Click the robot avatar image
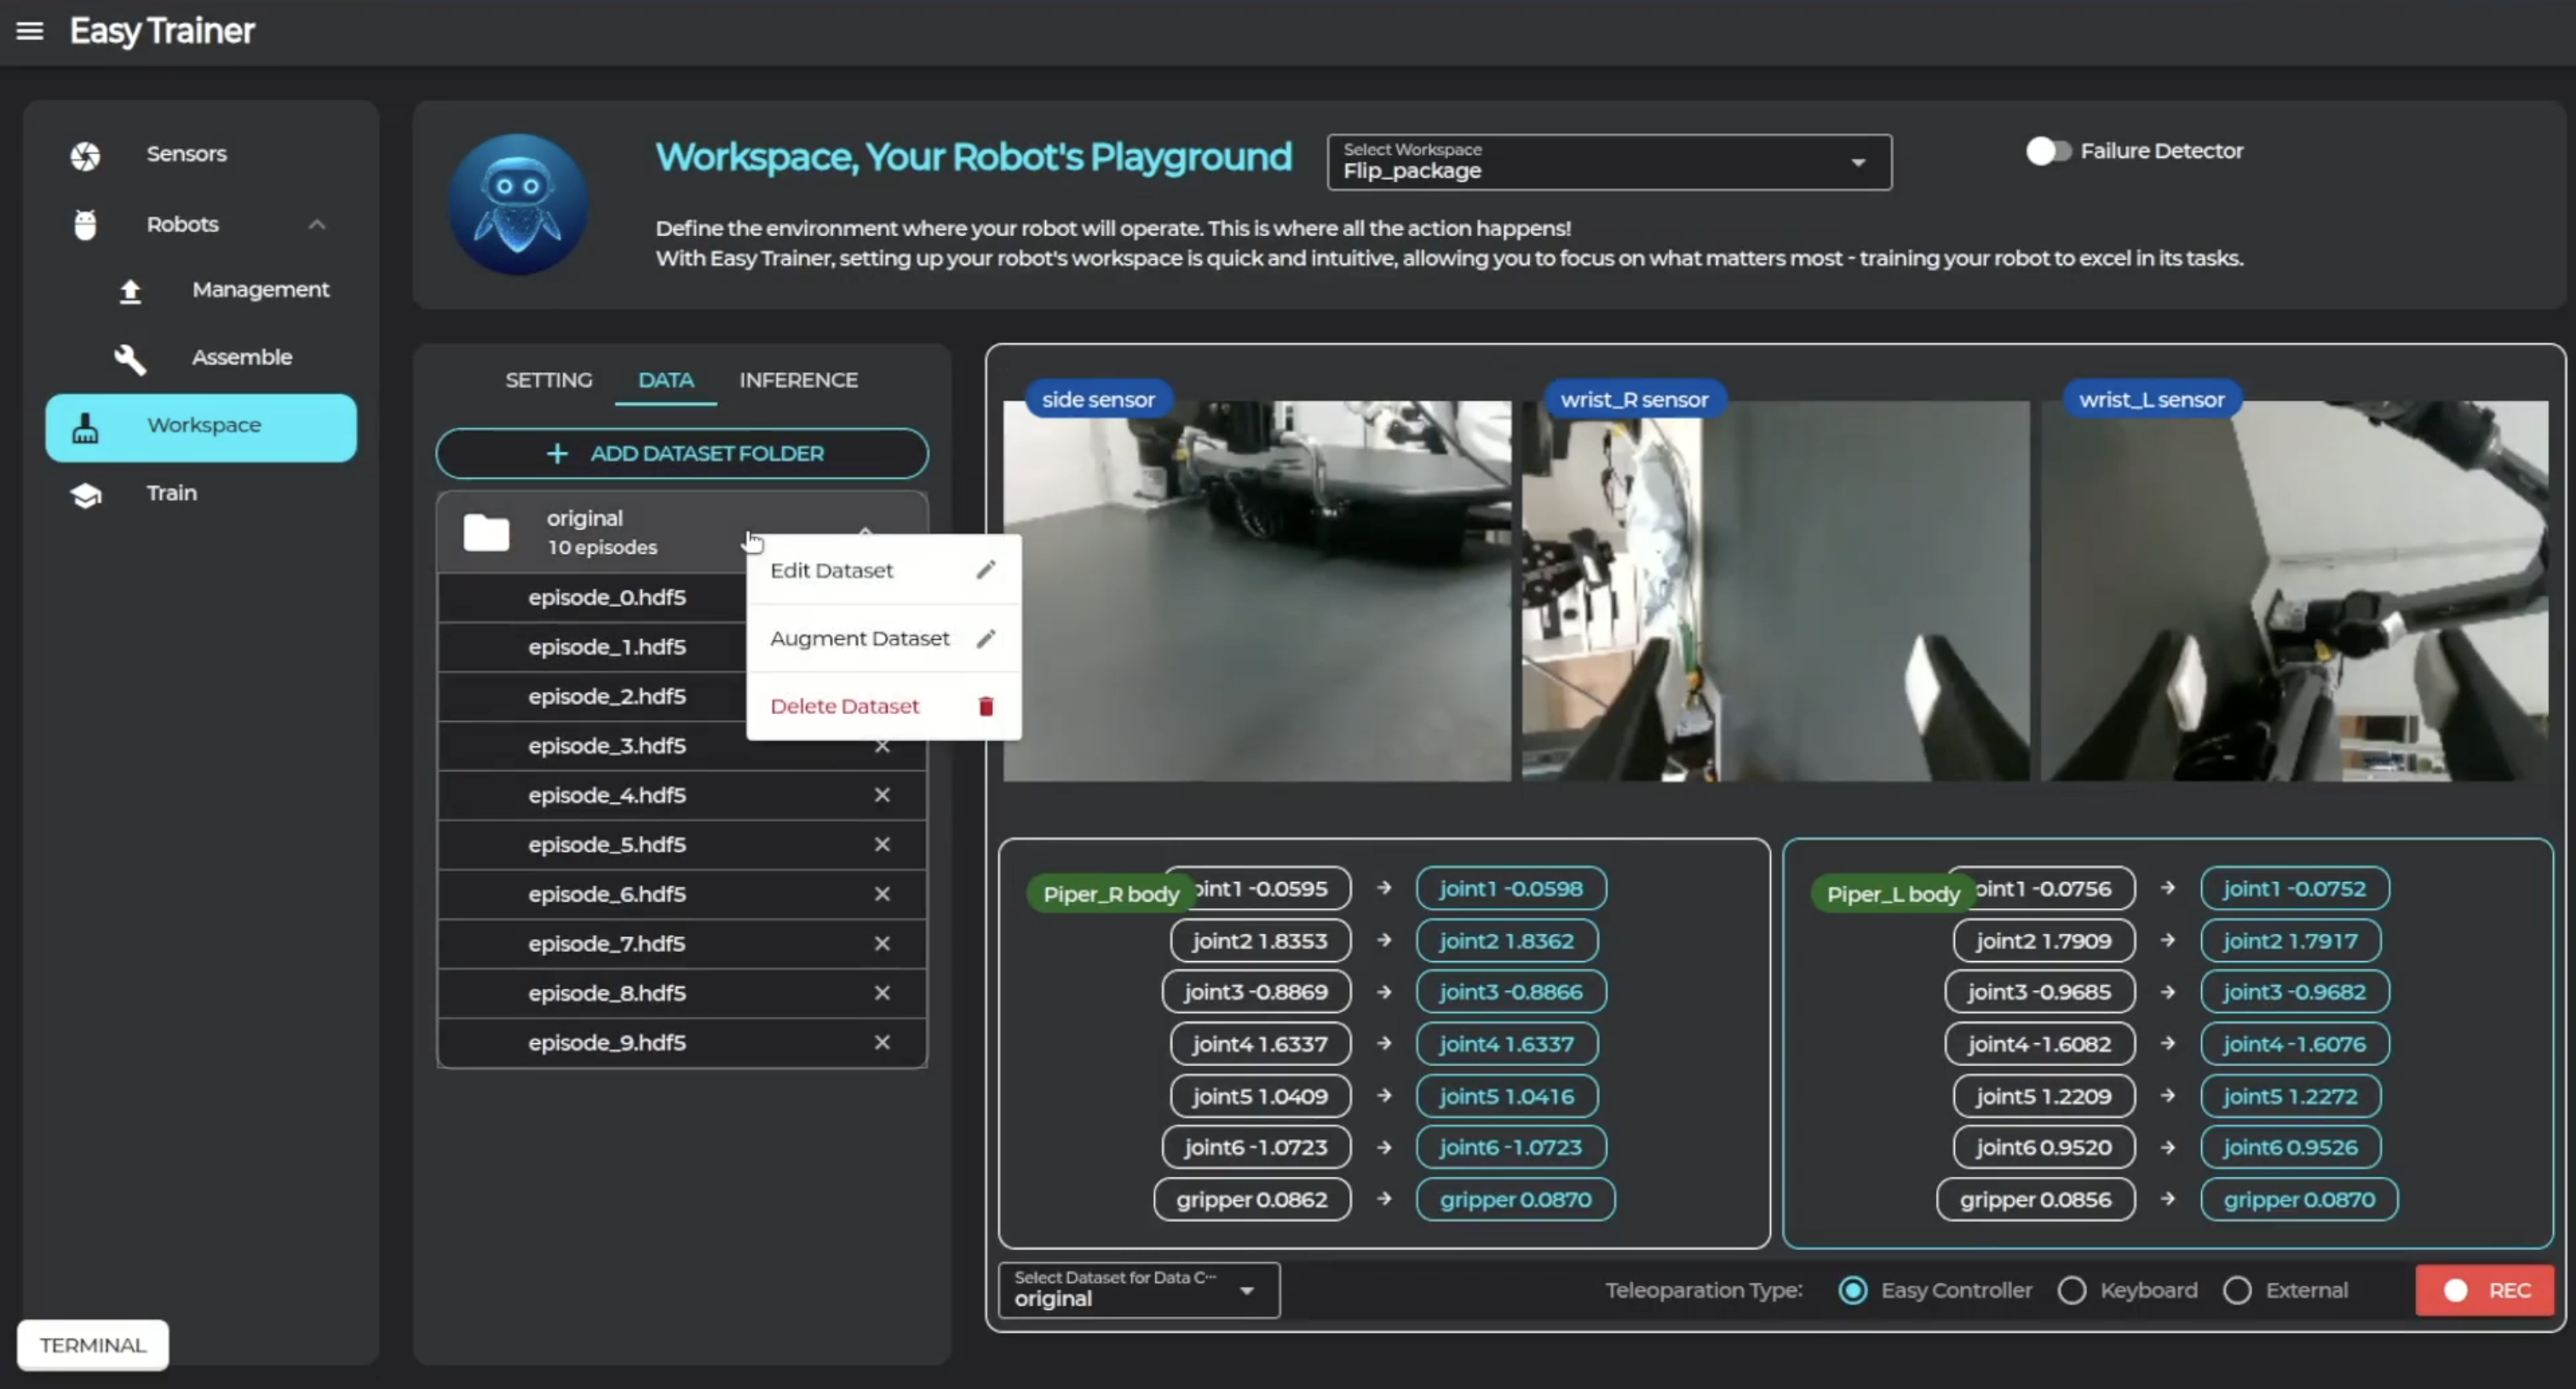 tap(517, 204)
